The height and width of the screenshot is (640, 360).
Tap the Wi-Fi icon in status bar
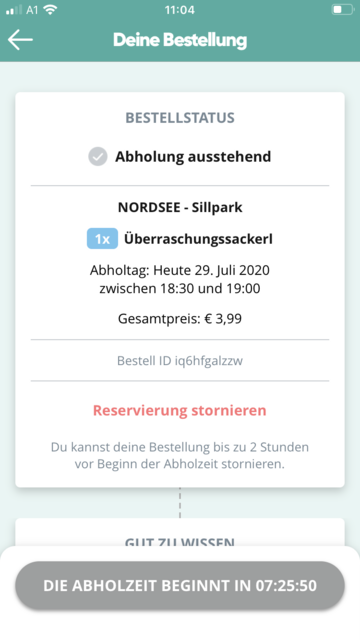[51, 10]
